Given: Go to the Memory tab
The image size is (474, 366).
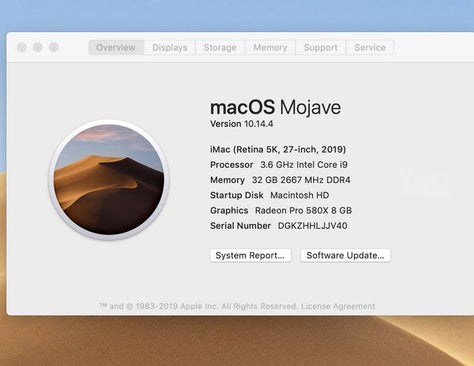Looking at the screenshot, I should click(x=270, y=48).
